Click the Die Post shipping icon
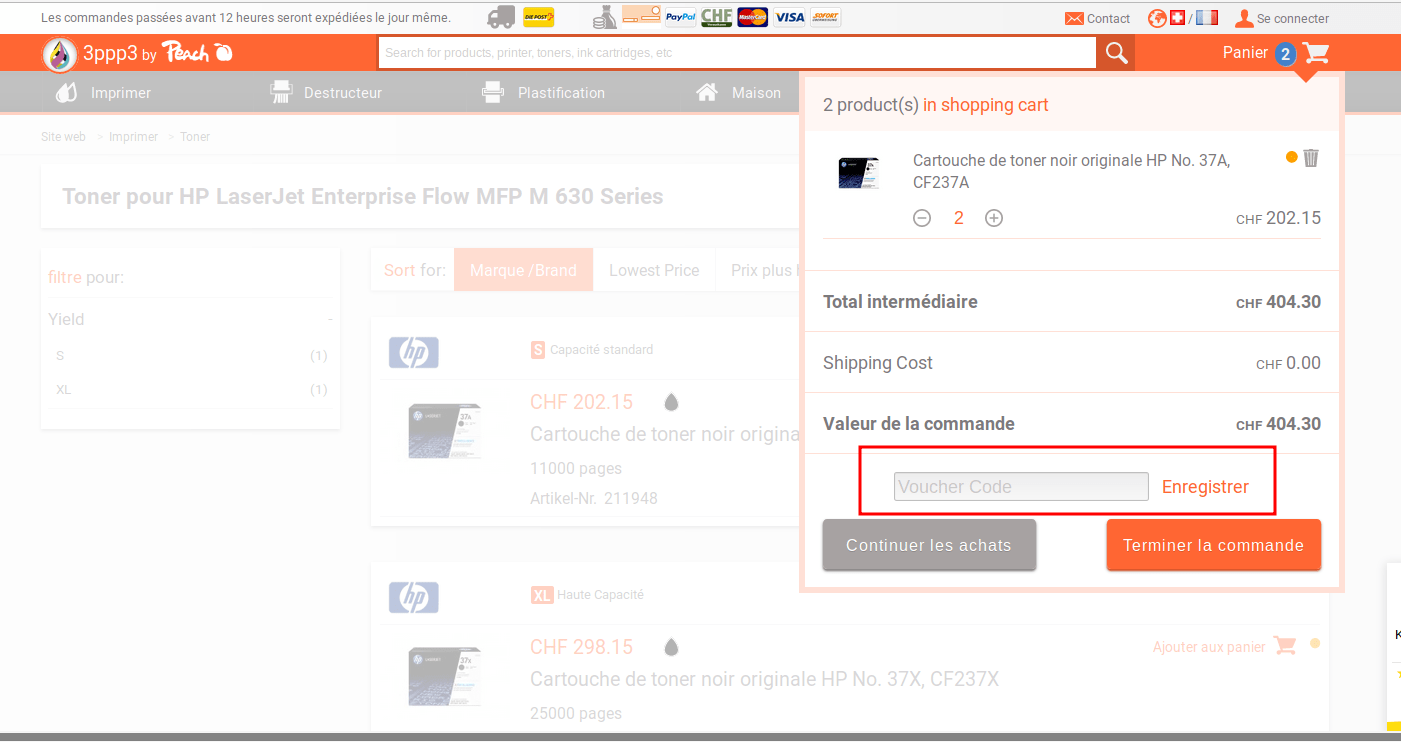 pyautogui.click(x=537, y=17)
